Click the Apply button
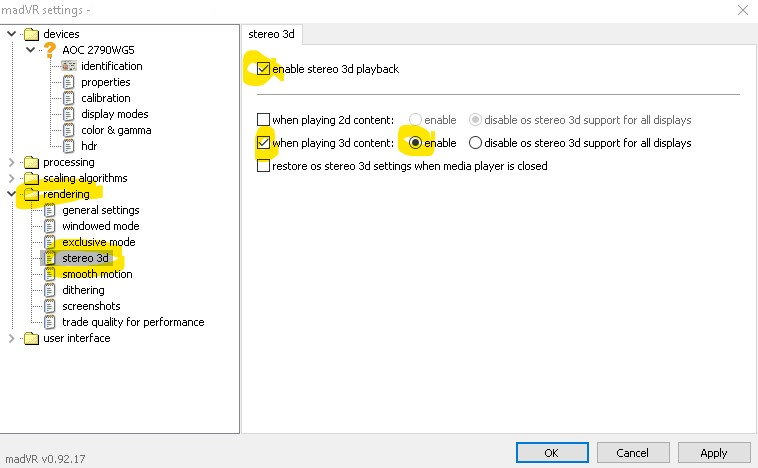 coord(714,453)
